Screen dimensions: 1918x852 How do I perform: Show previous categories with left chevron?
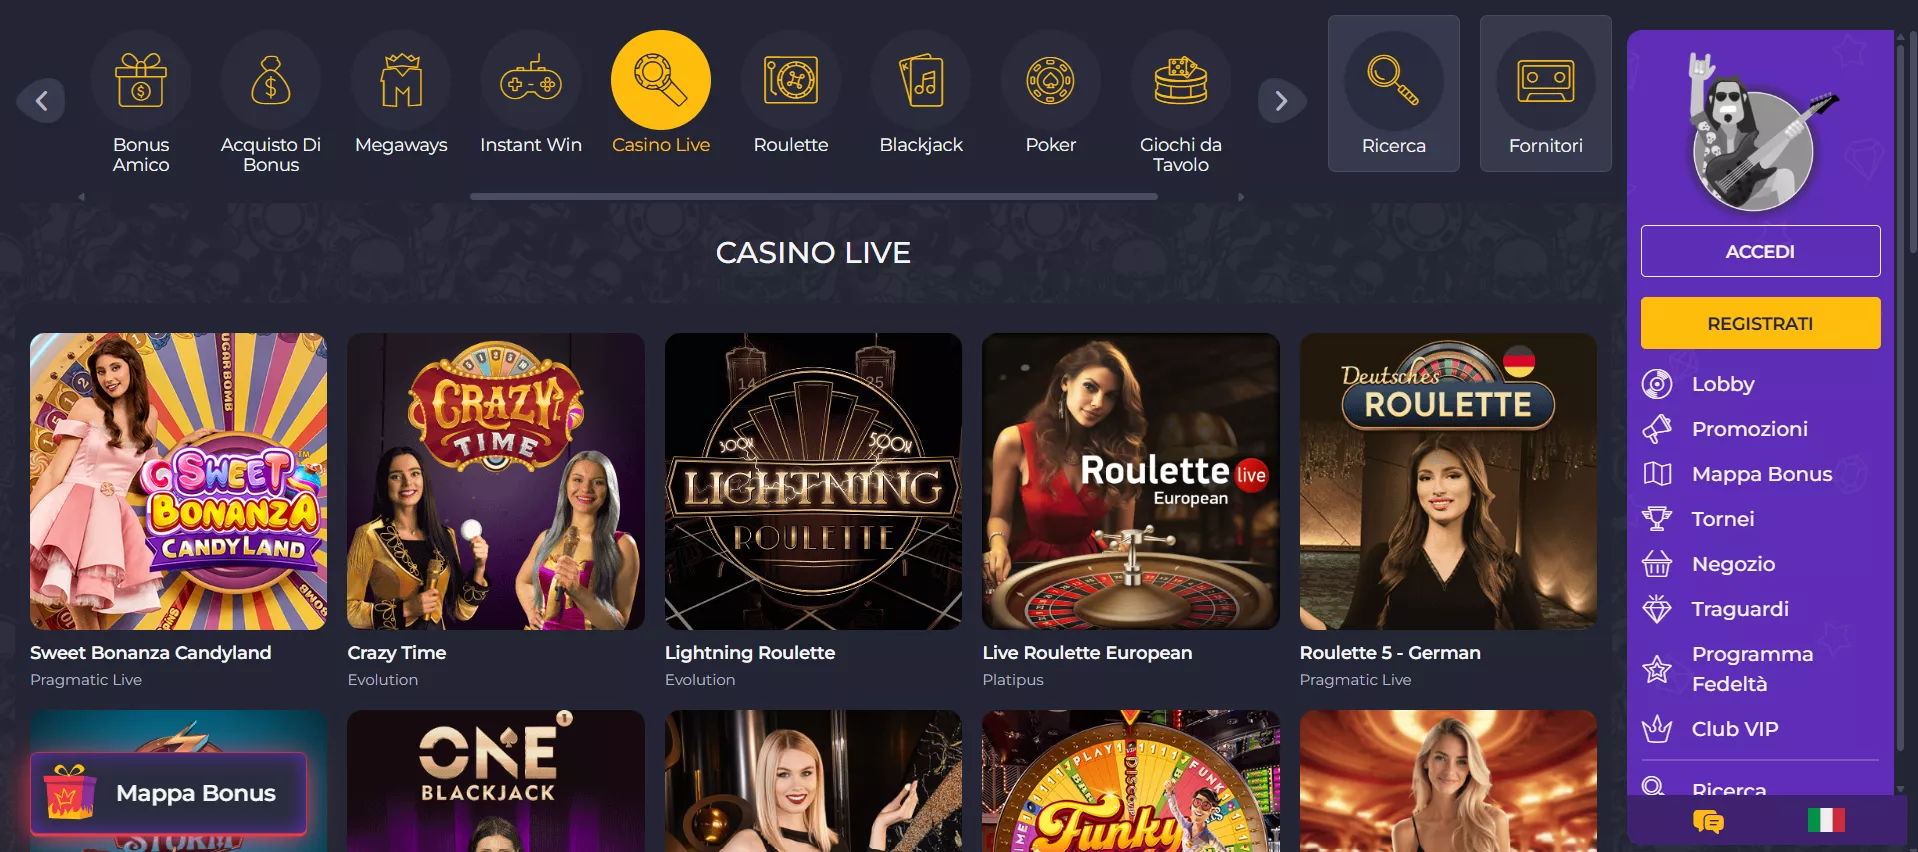click(x=42, y=100)
